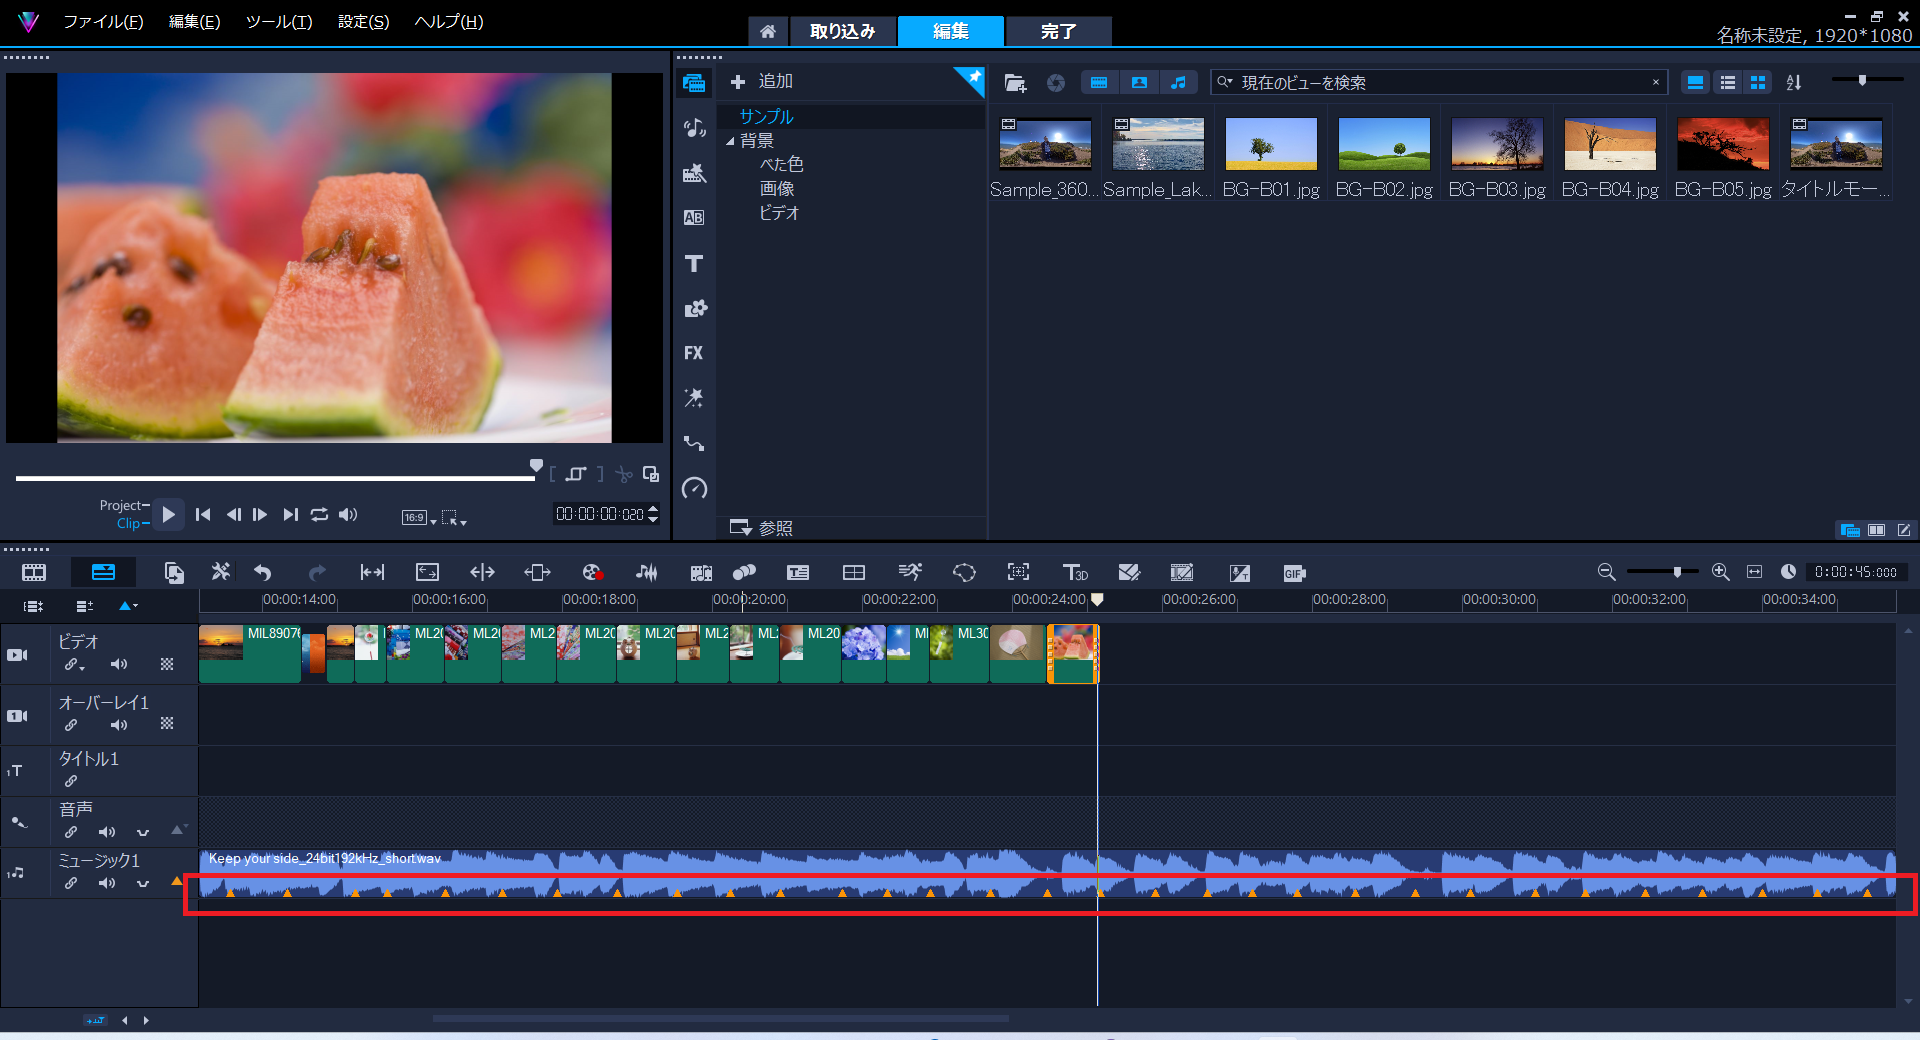Toggle the video filter for media library
The width and height of the screenshot is (1920, 1040).
(x=1099, y=83)
